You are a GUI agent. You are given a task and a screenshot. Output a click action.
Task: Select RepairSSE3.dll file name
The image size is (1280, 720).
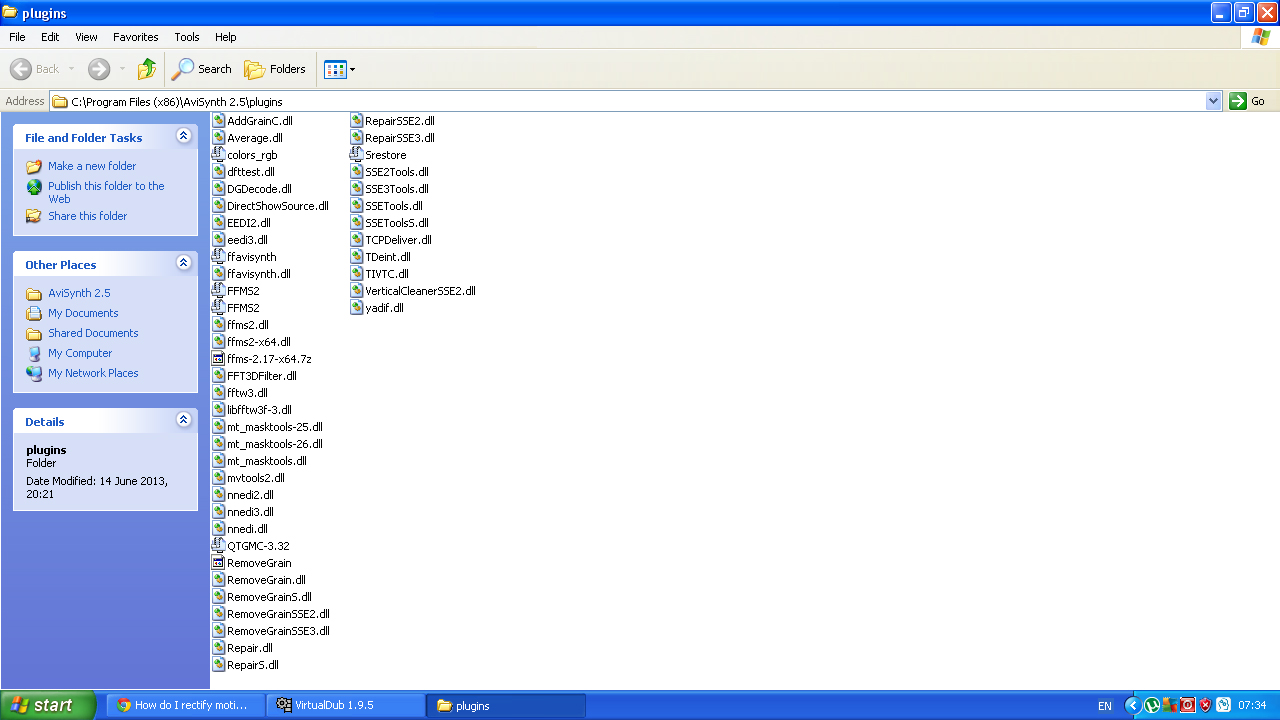coord(400,138)
